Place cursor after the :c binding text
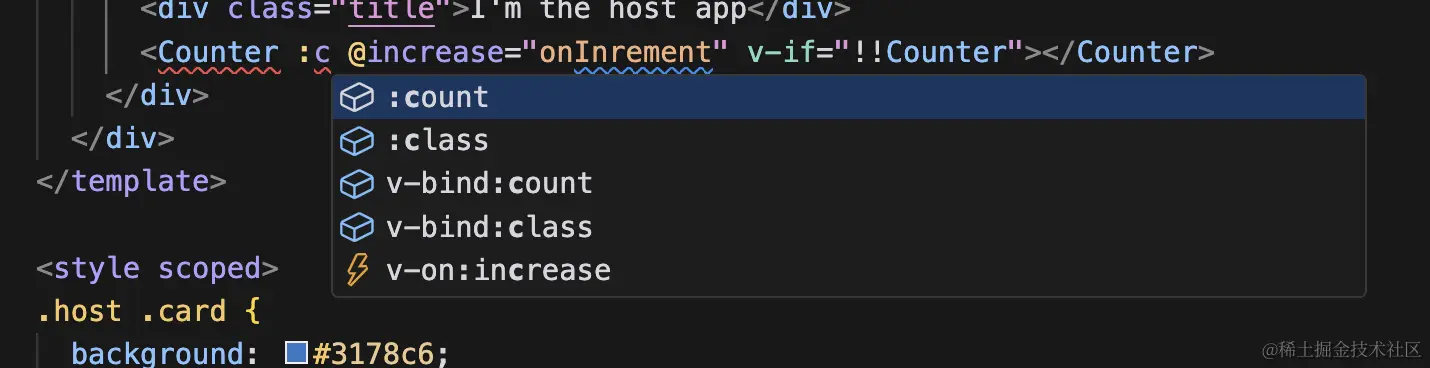This screenshot has height=368, width=1430. (x=331, y=52)
